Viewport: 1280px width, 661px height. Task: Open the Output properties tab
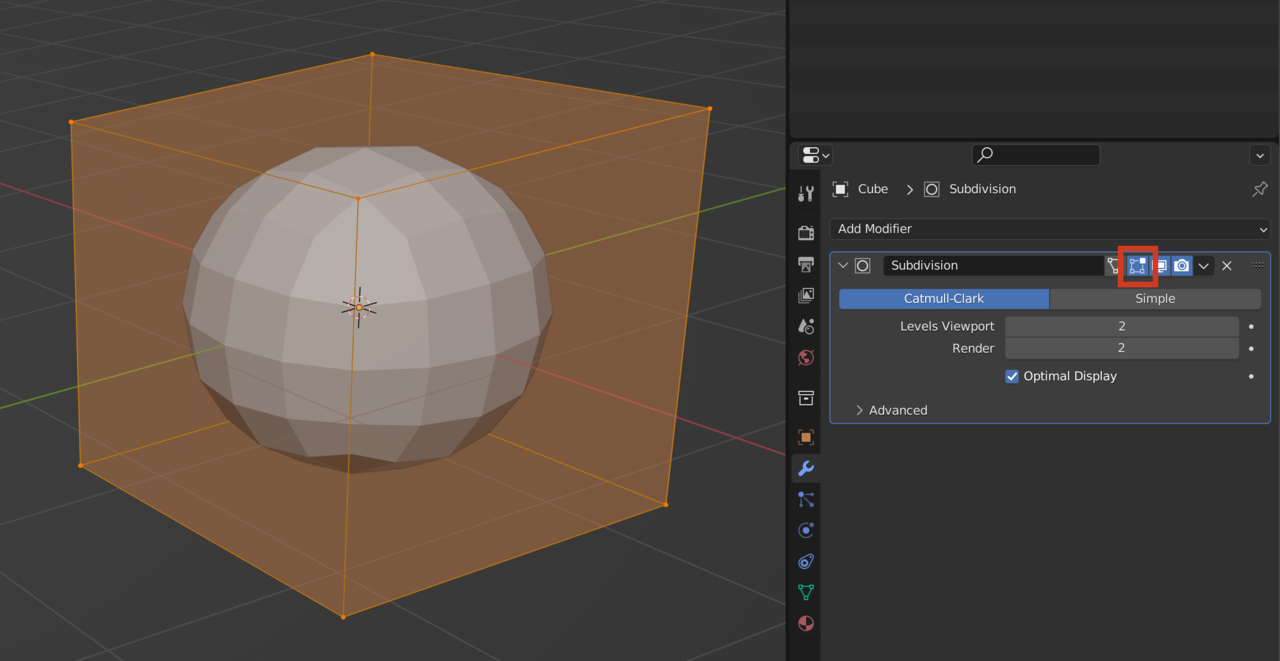805,263
